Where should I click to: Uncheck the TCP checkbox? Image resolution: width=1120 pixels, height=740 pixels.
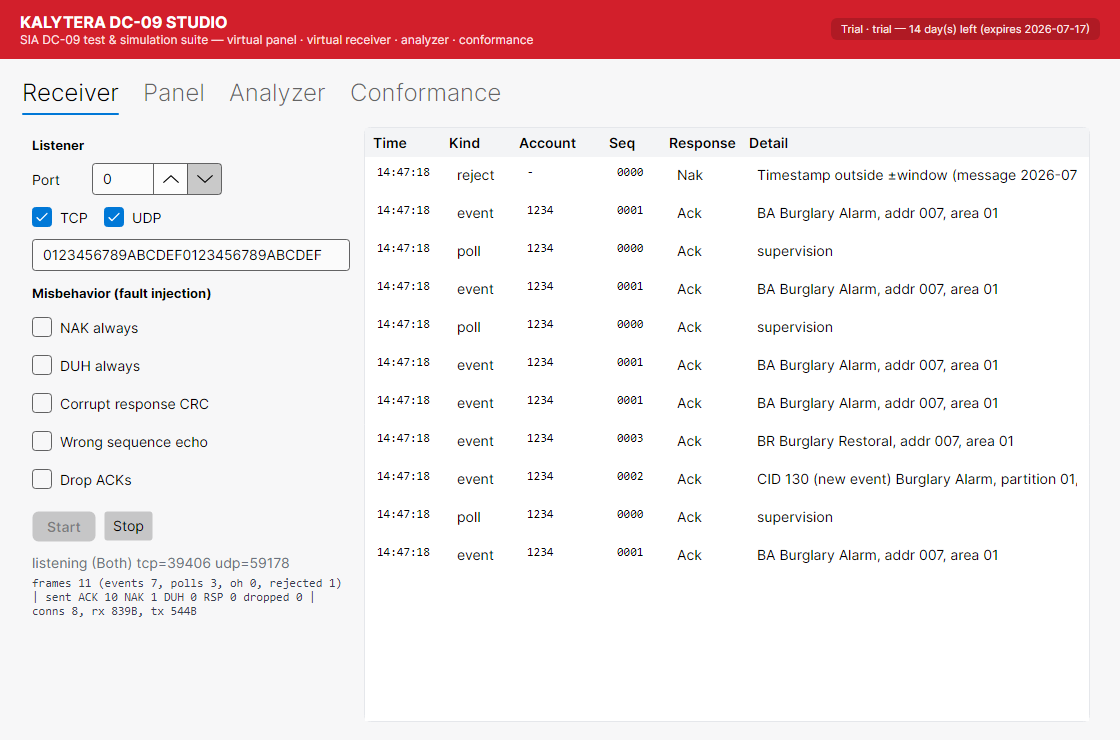[x=42, y=217]
